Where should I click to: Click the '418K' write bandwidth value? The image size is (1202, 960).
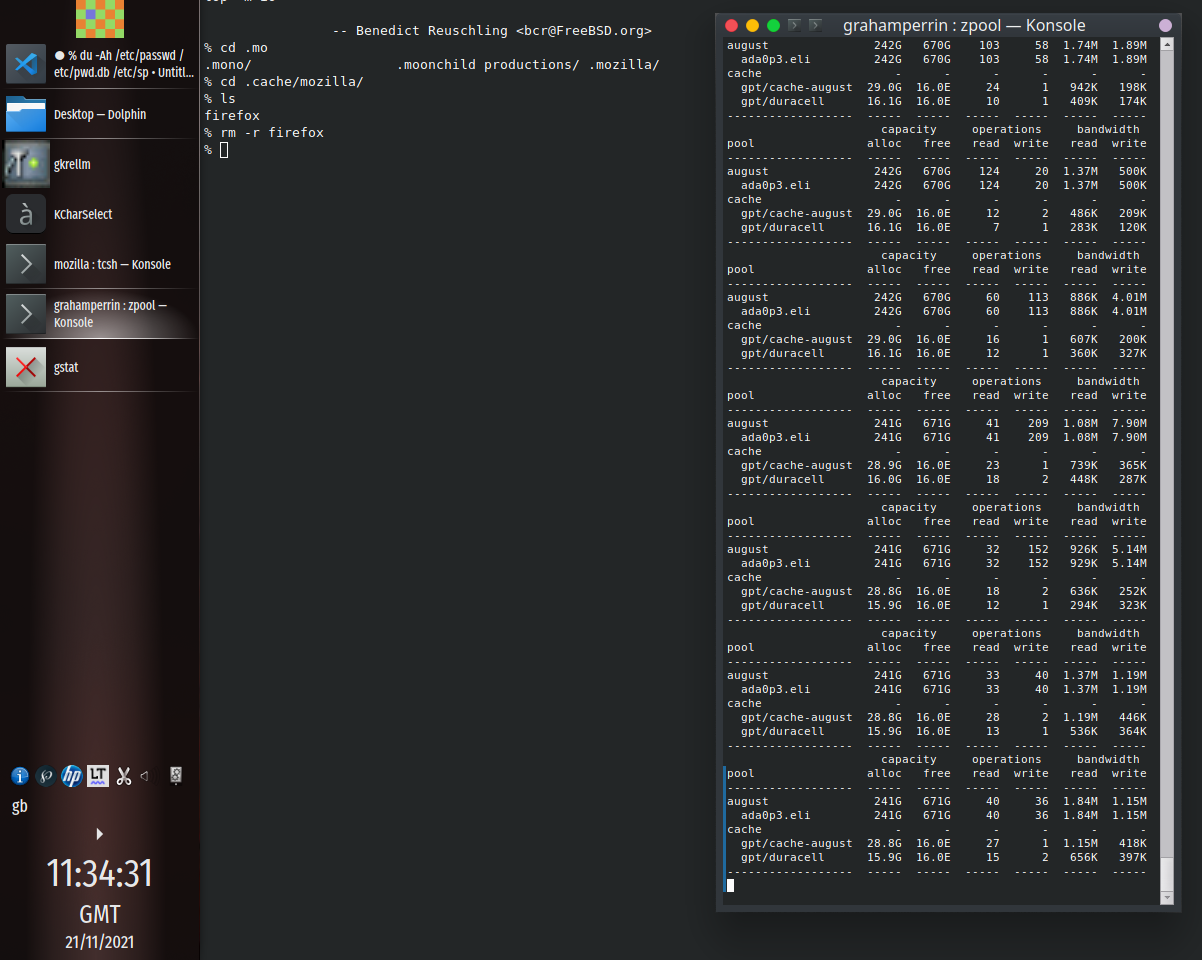(1133, 843)
